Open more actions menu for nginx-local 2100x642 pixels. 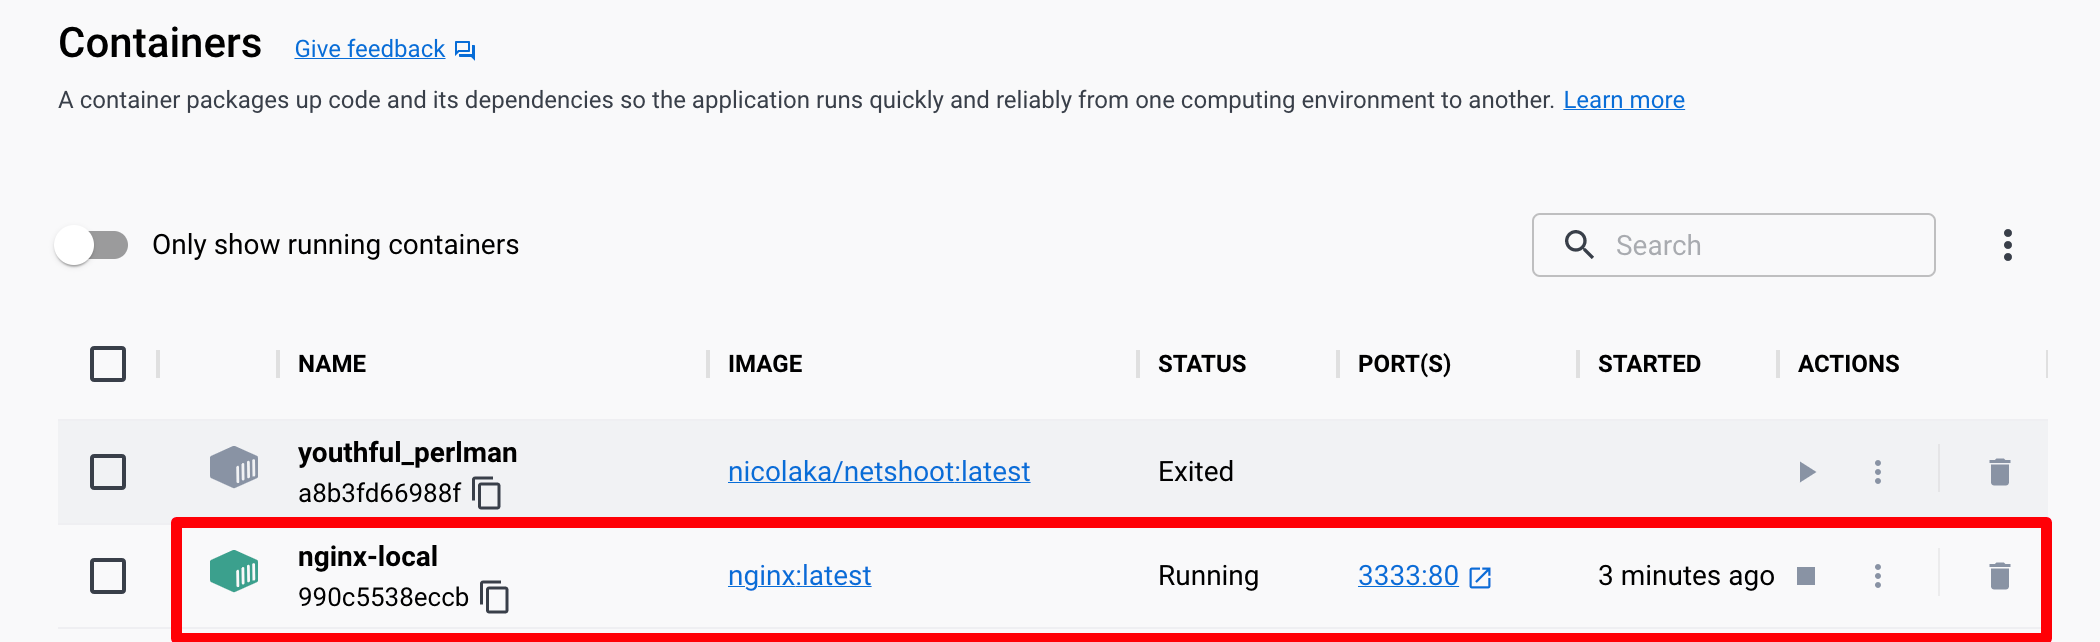pyautogui.click(x=1878, y=576)
